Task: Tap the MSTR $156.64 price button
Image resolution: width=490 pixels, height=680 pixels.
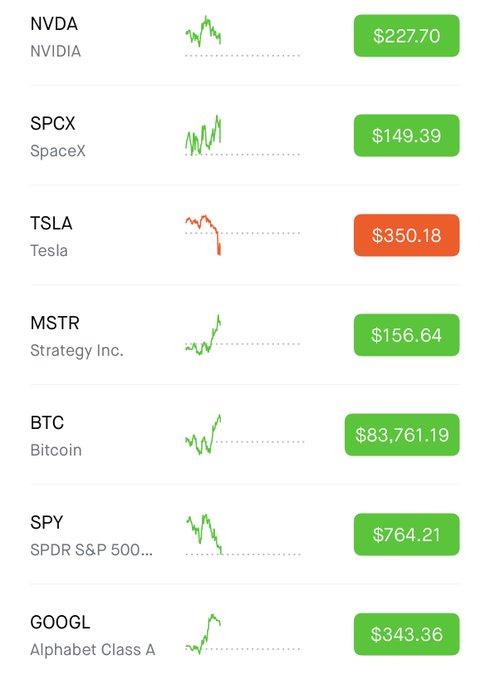Action: coord(406,335)
